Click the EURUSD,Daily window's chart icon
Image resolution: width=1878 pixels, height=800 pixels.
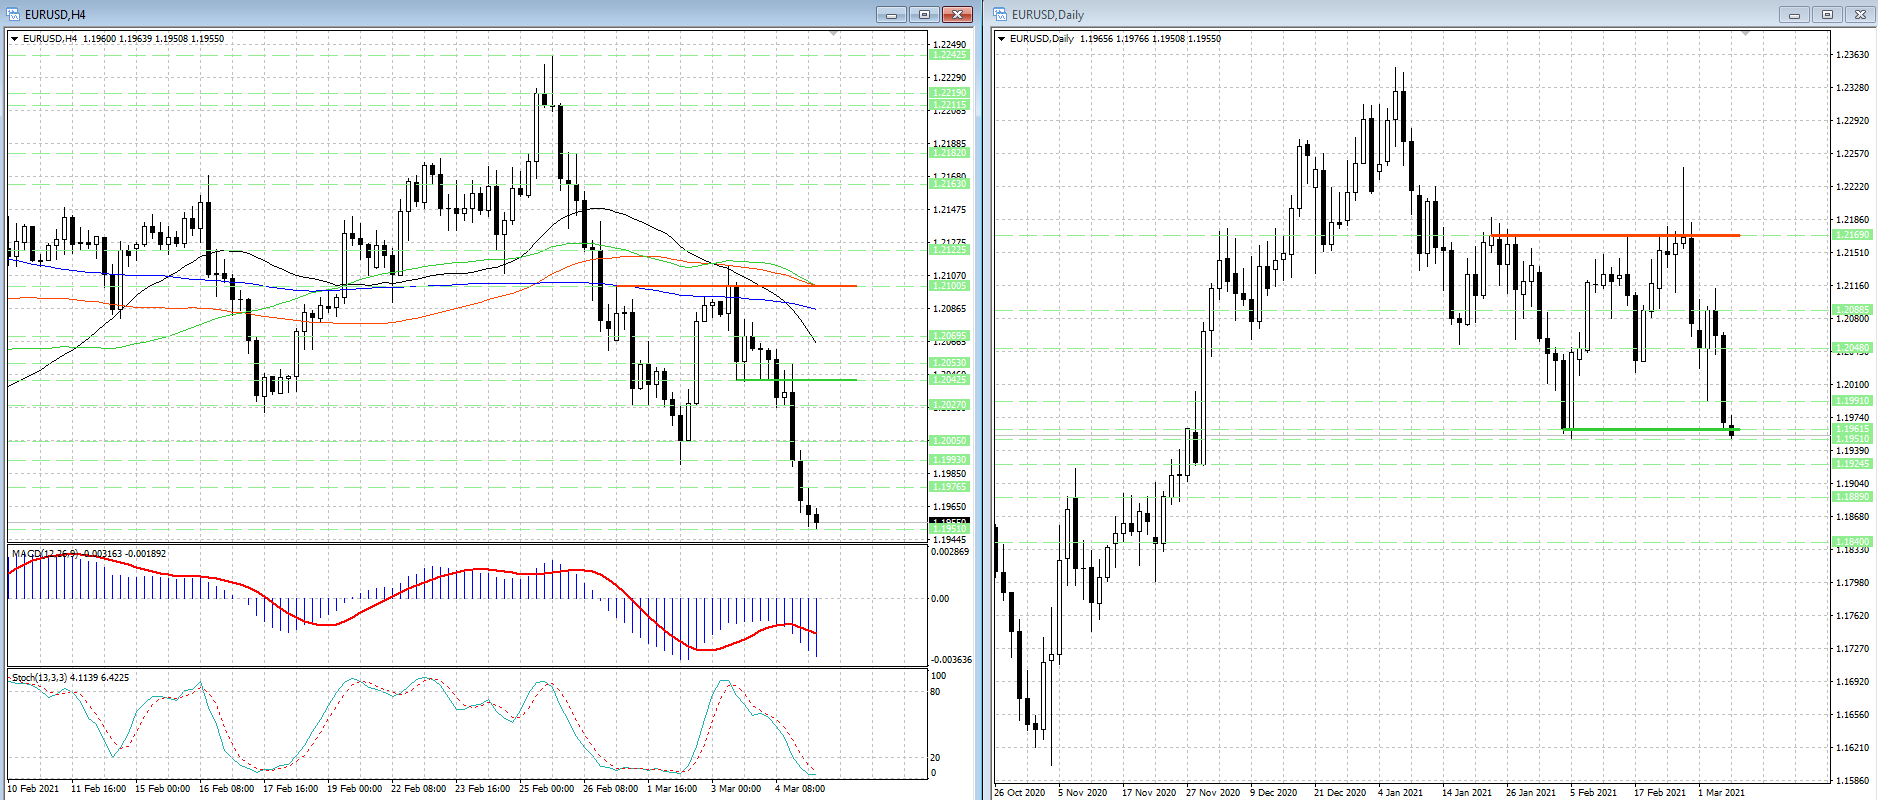tap(1000, 14)
